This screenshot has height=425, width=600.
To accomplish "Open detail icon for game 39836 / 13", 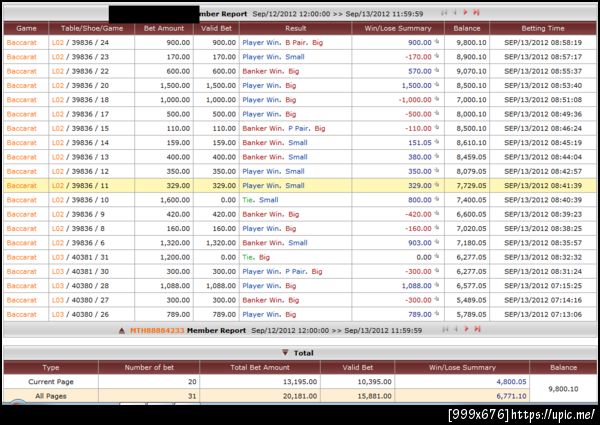I will click(x=437, y=156).
